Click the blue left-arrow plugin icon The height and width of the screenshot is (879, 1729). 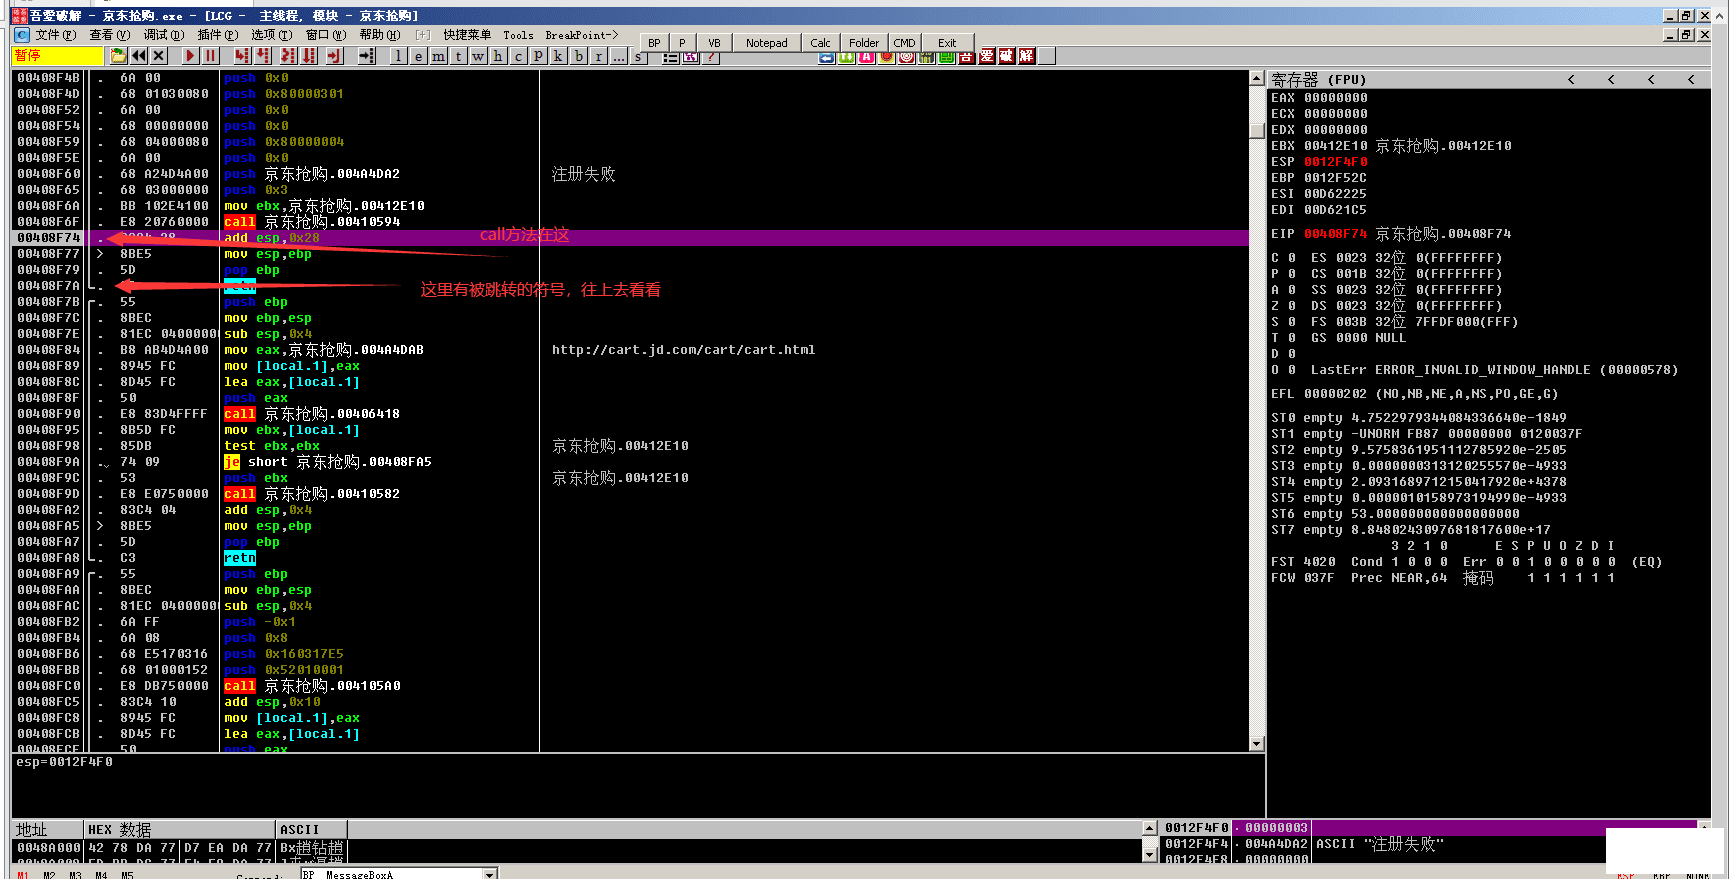[x=826, y=57]
